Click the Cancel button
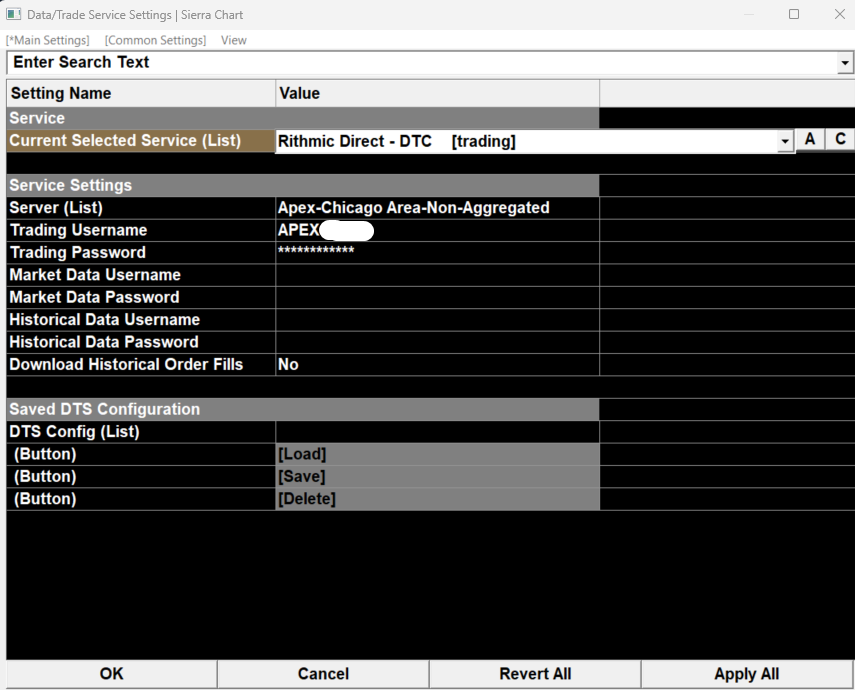The width and height of the screenshot is (855, 690). click(x=323, y=674)
